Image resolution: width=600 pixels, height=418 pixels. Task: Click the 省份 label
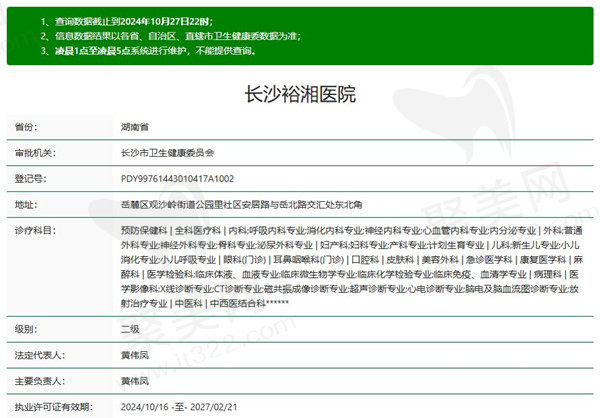[26, 127]
